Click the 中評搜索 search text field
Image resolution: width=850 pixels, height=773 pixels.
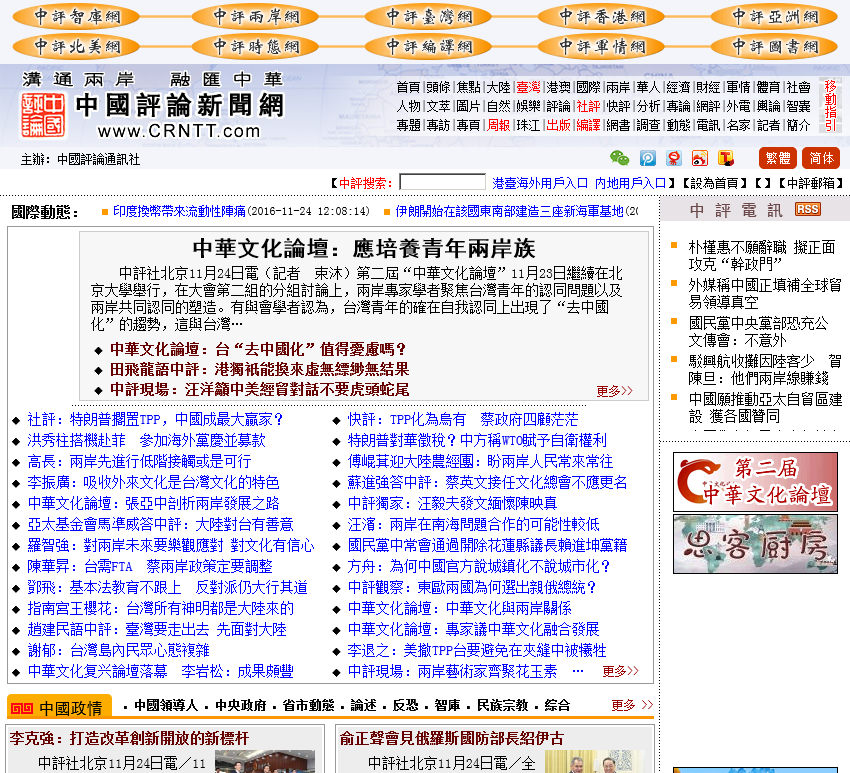point(442,182)
